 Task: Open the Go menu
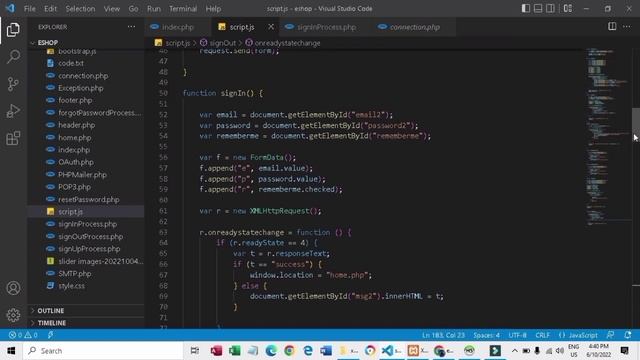tap(133, 9)
